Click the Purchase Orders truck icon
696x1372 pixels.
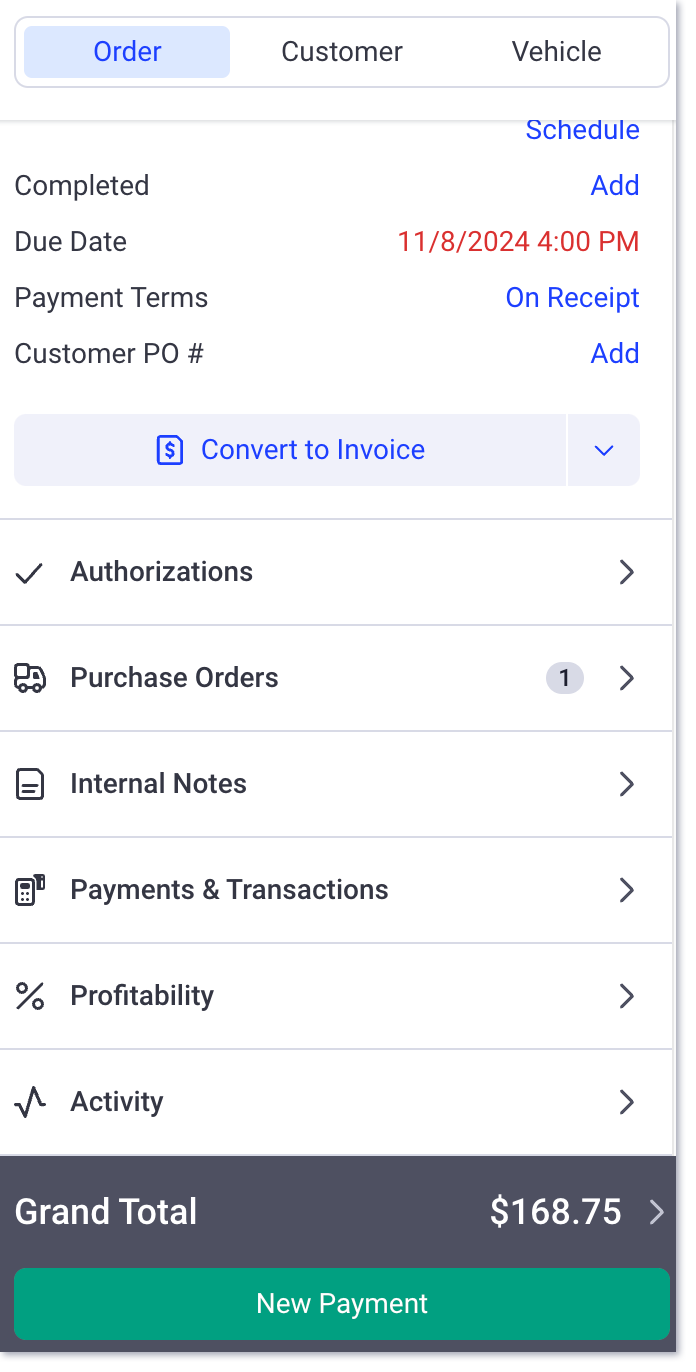[31, 678]
